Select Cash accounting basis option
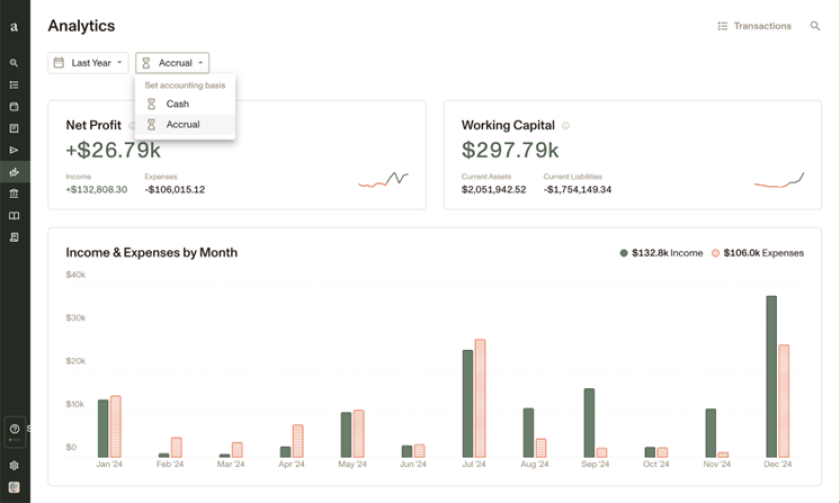 pos(177,104)
